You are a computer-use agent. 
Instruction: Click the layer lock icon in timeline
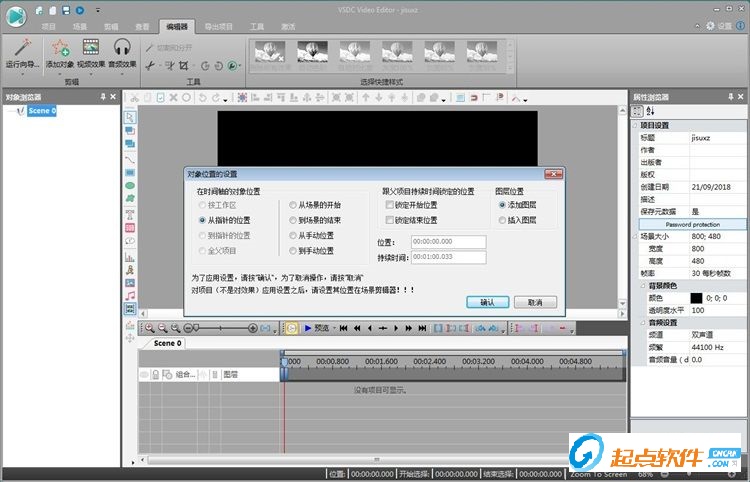[x=155, y=374]
